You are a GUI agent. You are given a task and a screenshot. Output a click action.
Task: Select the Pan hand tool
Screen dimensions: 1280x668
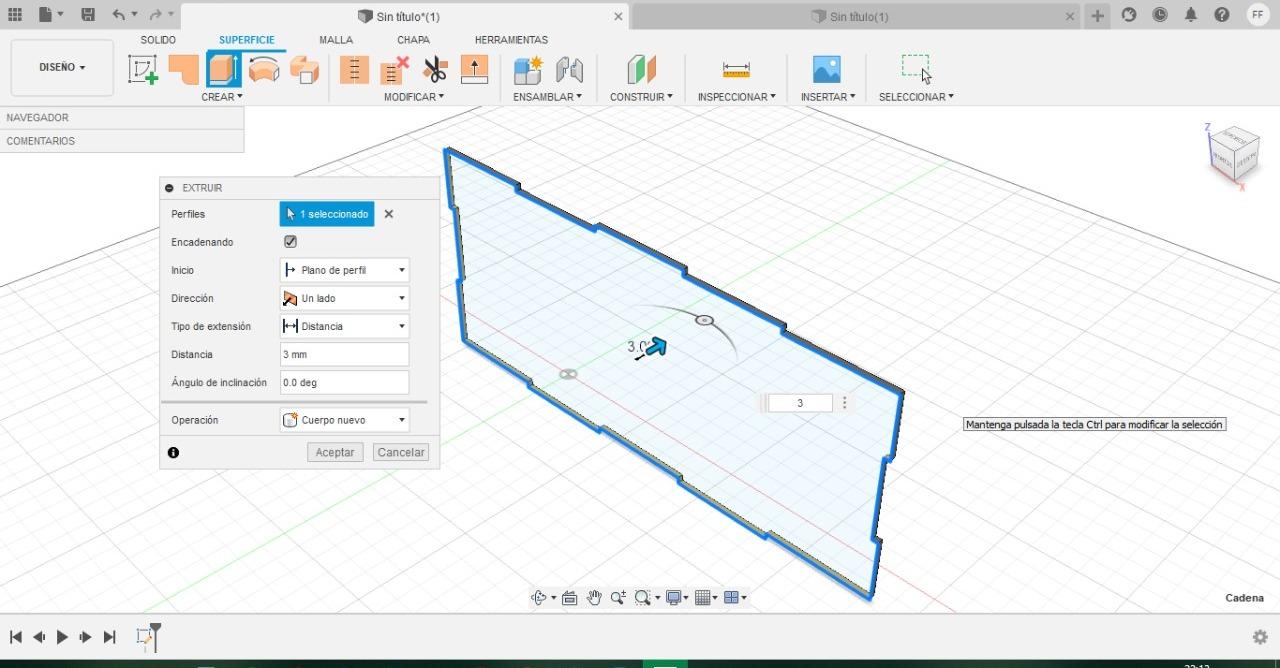[594, 598]
